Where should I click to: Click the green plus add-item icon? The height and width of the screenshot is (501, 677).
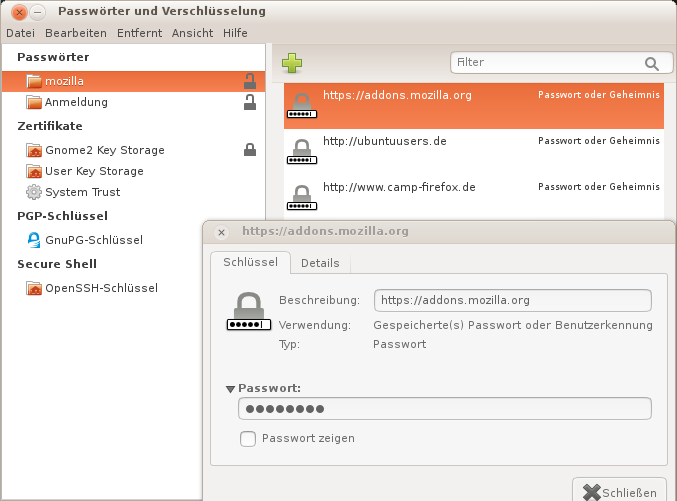pos(292,64)
